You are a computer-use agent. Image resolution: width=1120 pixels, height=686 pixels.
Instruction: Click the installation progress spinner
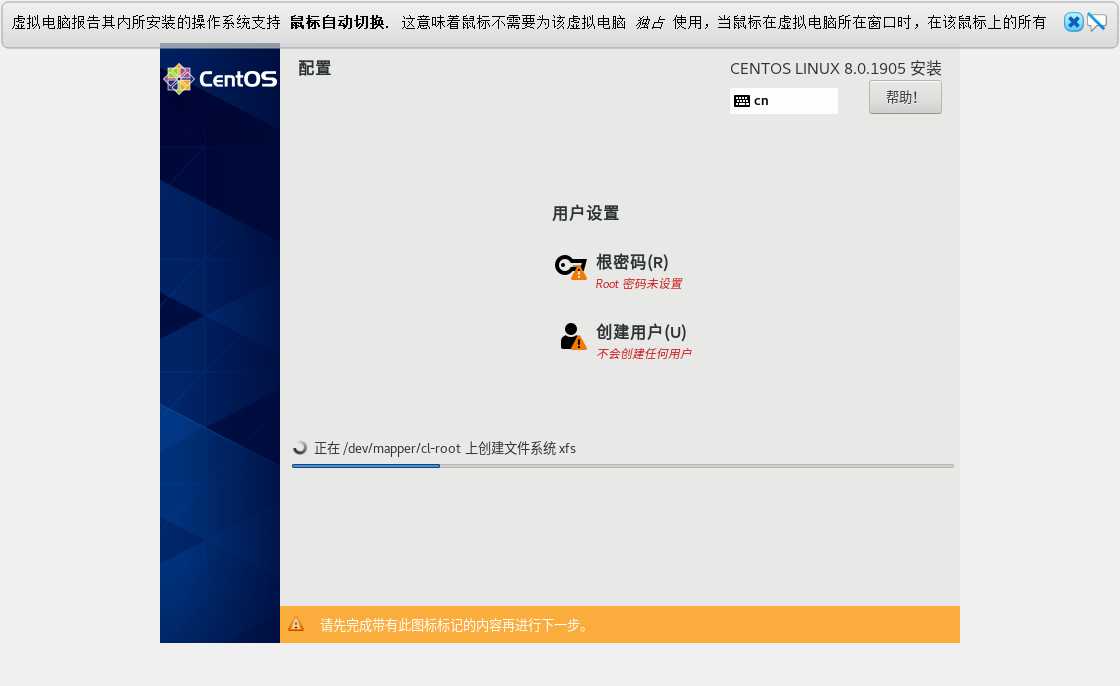click(300, 448)
